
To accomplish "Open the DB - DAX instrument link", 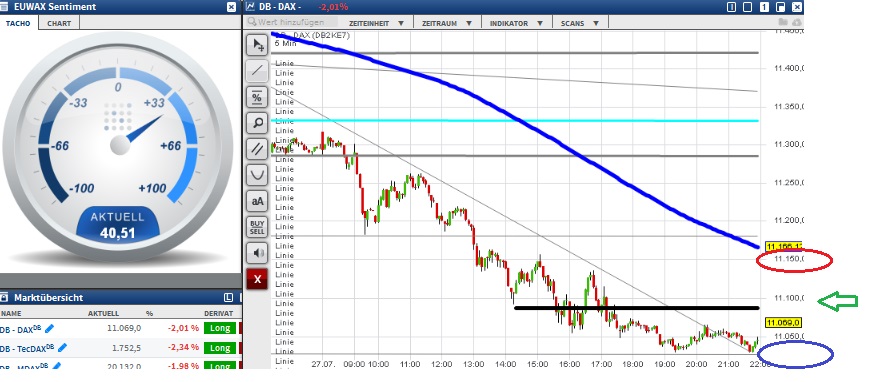I will (20, 329).
